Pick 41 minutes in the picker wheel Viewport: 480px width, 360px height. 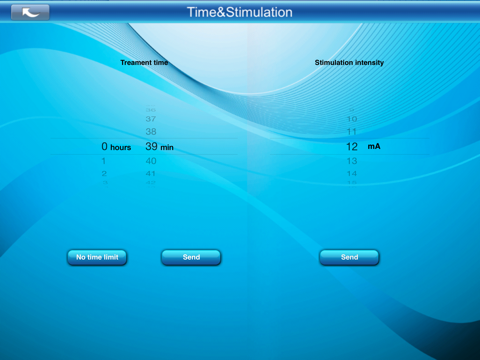[x=151, y=173]
